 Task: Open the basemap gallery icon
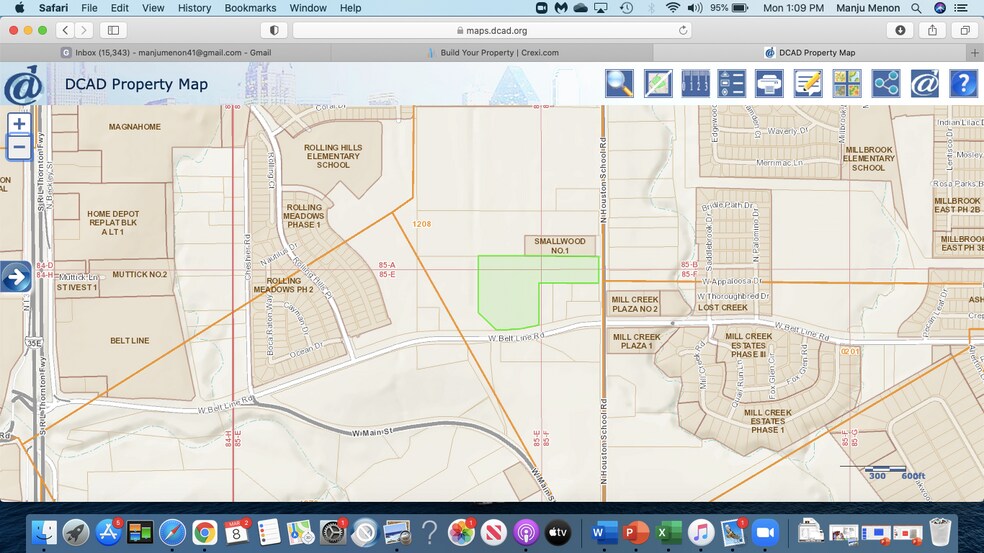[847, 83]
